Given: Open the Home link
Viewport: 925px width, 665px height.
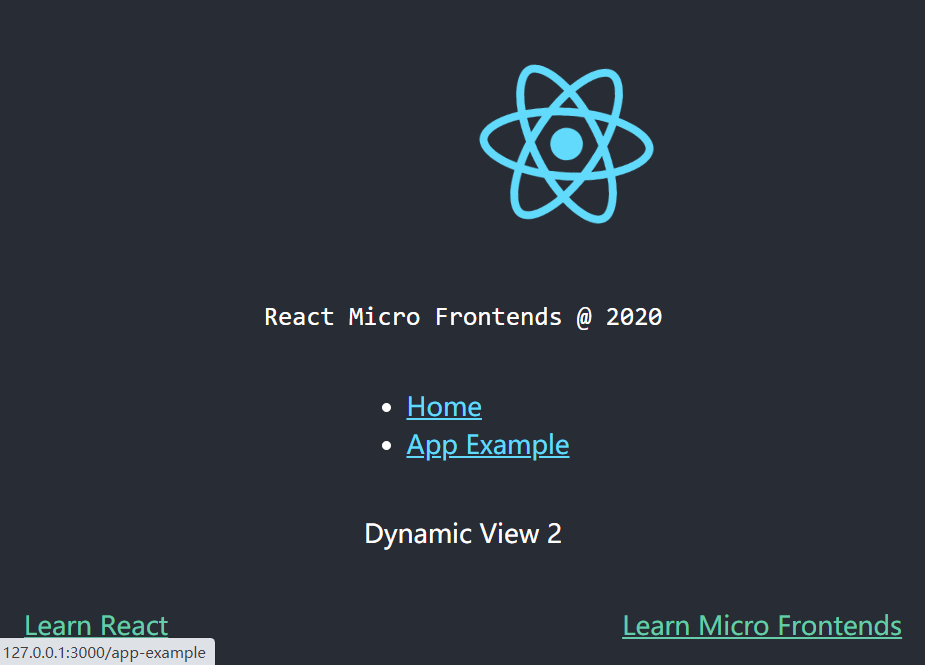Looking at the screenshot, I should (444, 407).
